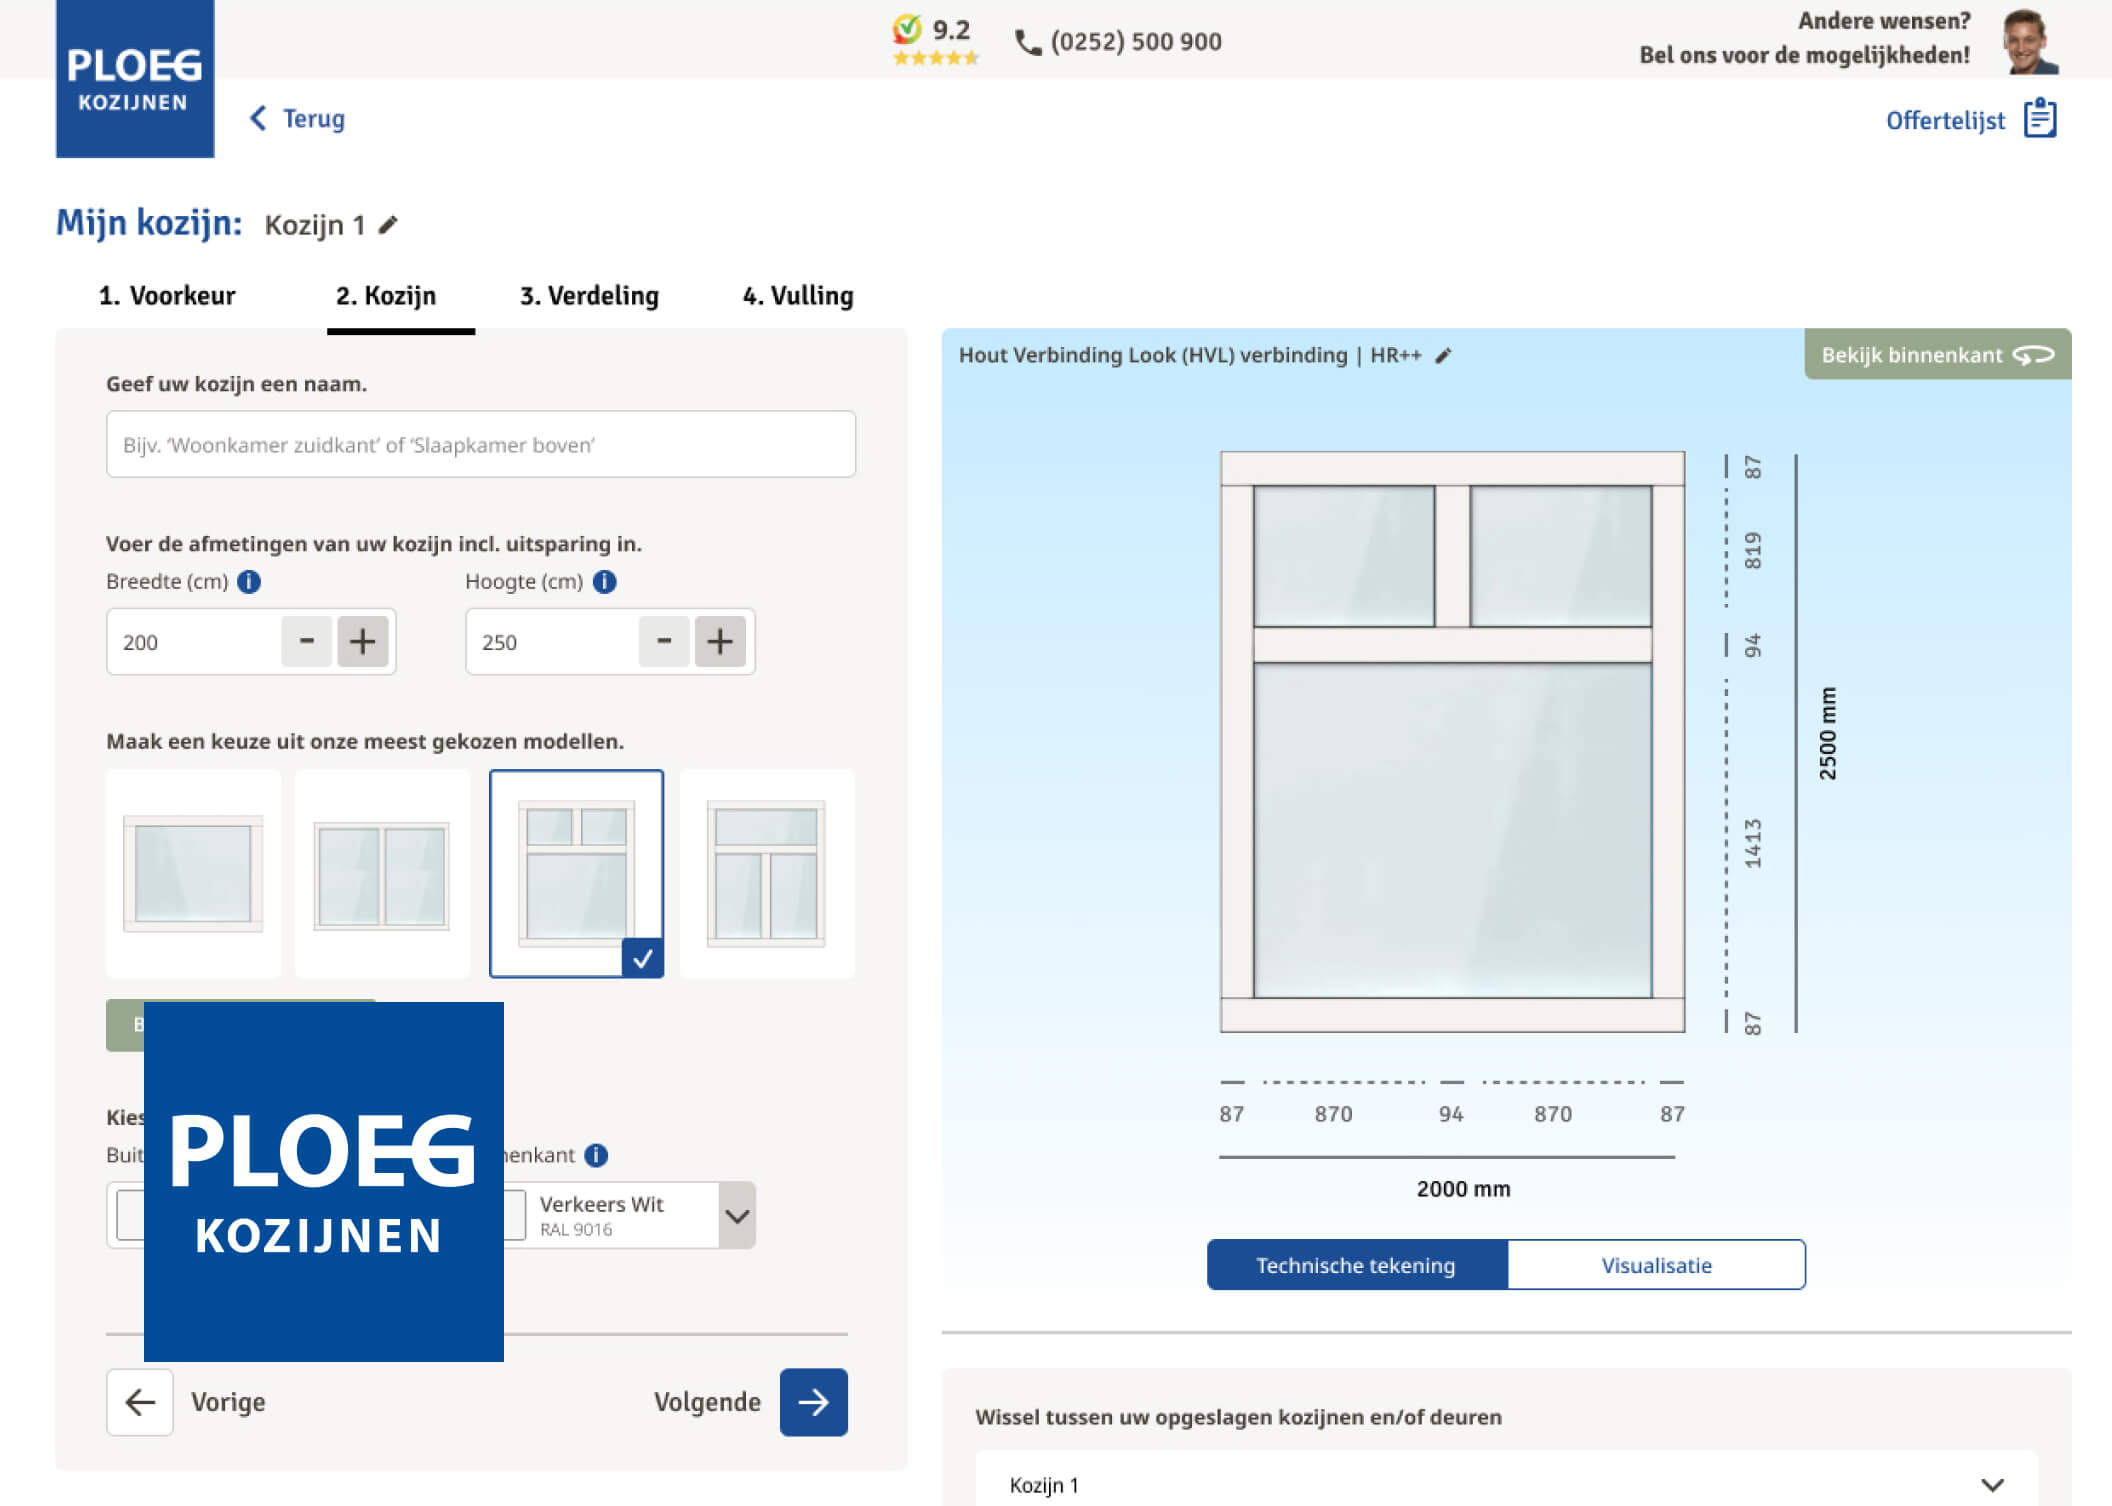Open the Verkeers Wit RAL 9016 color dropdown
The height and width of the screenshot is (1506, 2112).
tap(737, 1214)
